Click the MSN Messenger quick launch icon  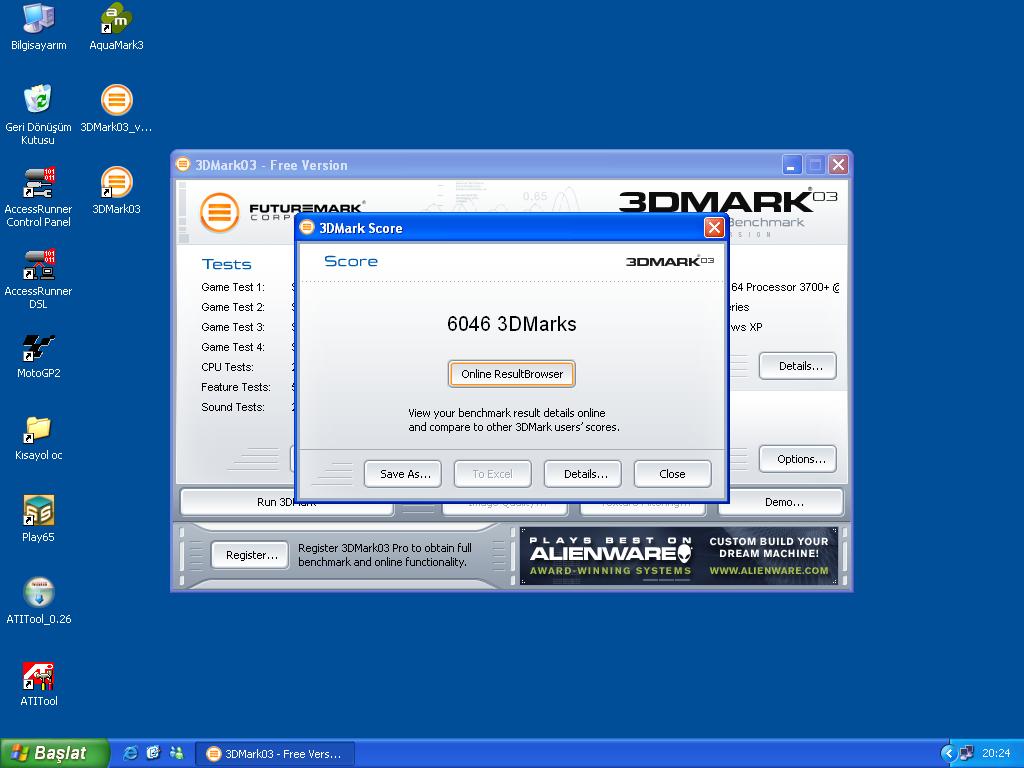(x=176, y=753)
